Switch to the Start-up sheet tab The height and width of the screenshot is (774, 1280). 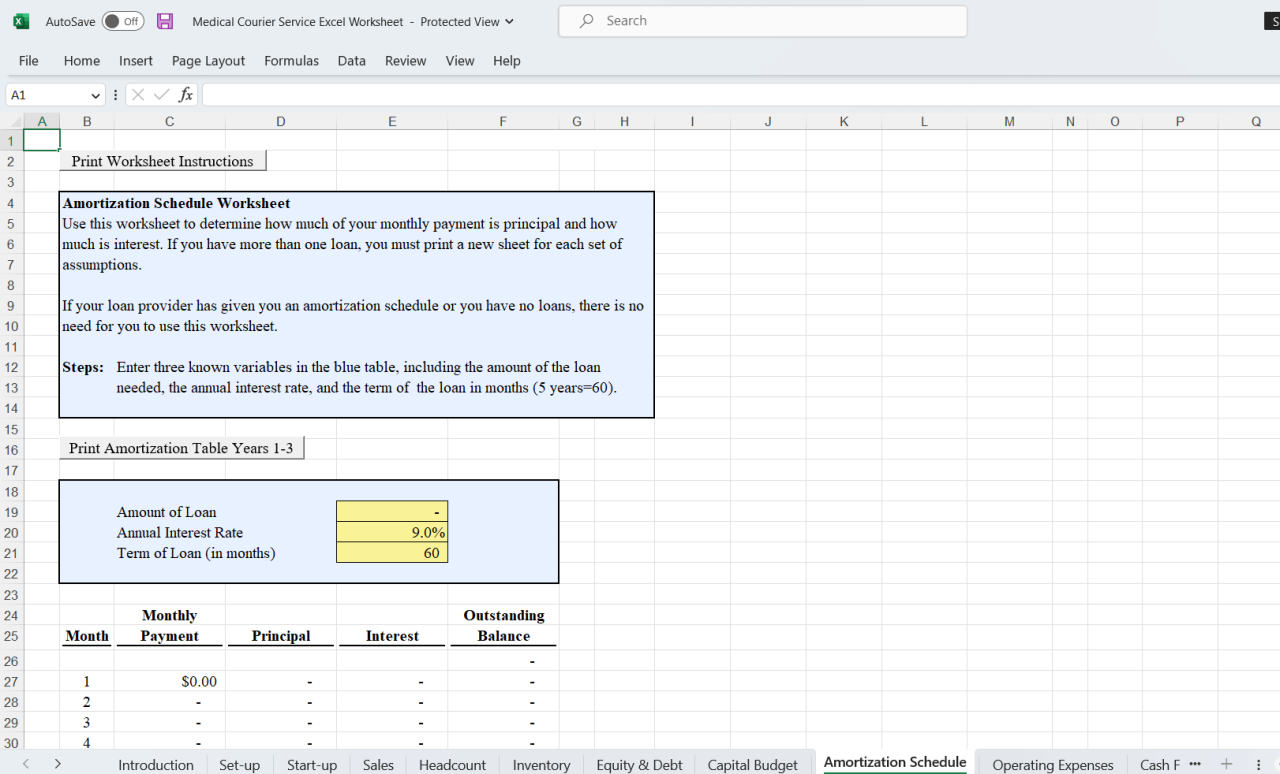pos(312,765)
